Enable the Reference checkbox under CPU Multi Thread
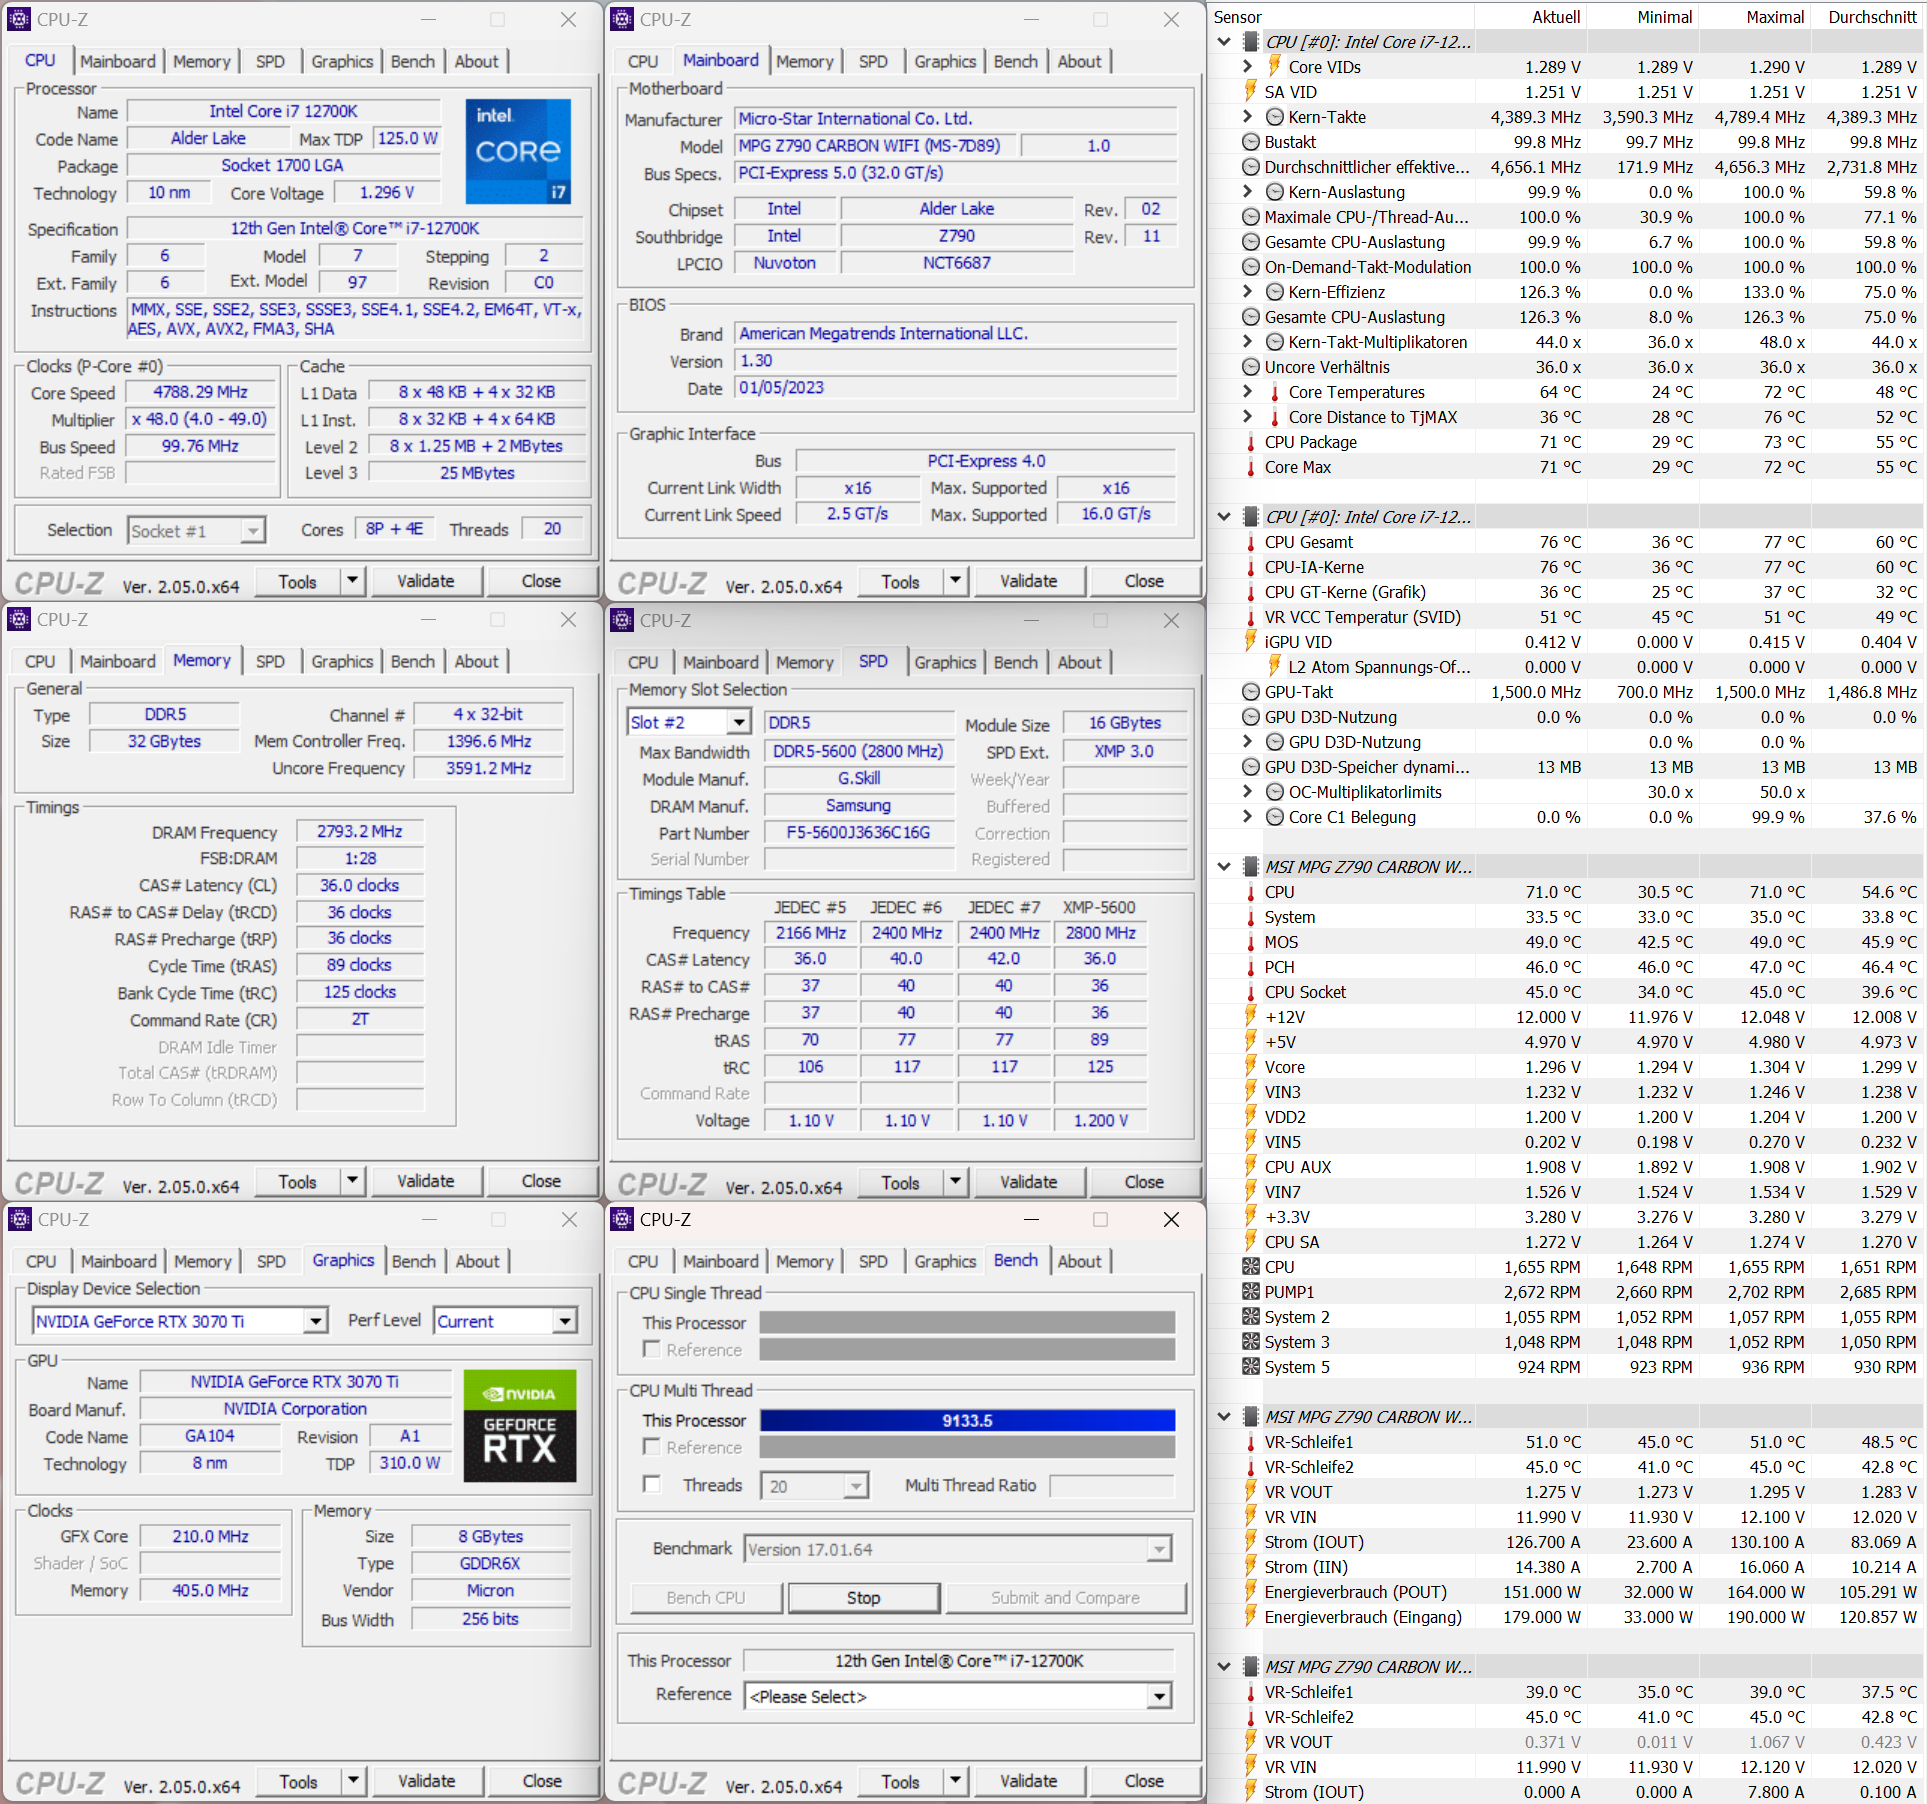The height and width of the screenshot is (1804, 1927). [x=652, y=1447]
